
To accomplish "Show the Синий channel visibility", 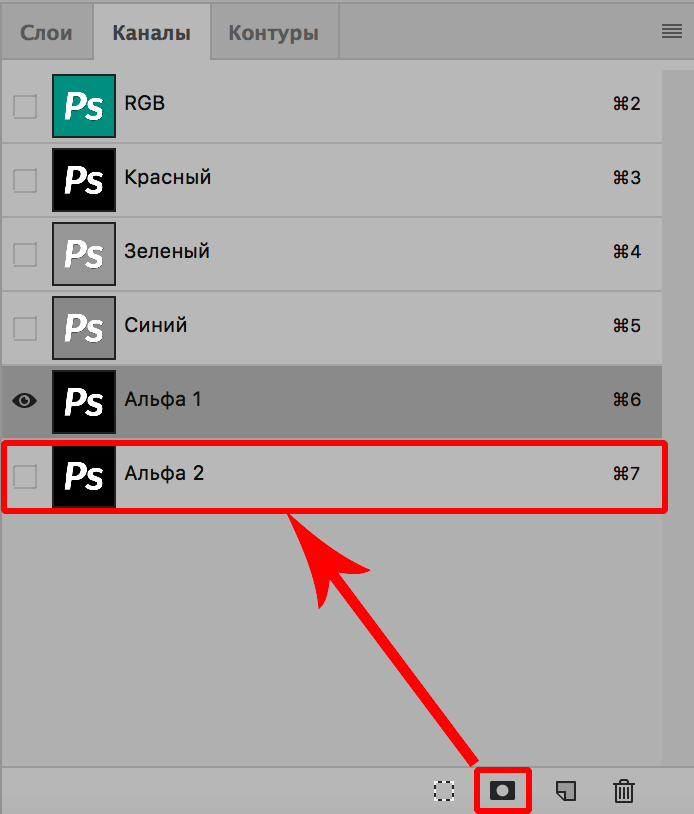I will [24, 327].
